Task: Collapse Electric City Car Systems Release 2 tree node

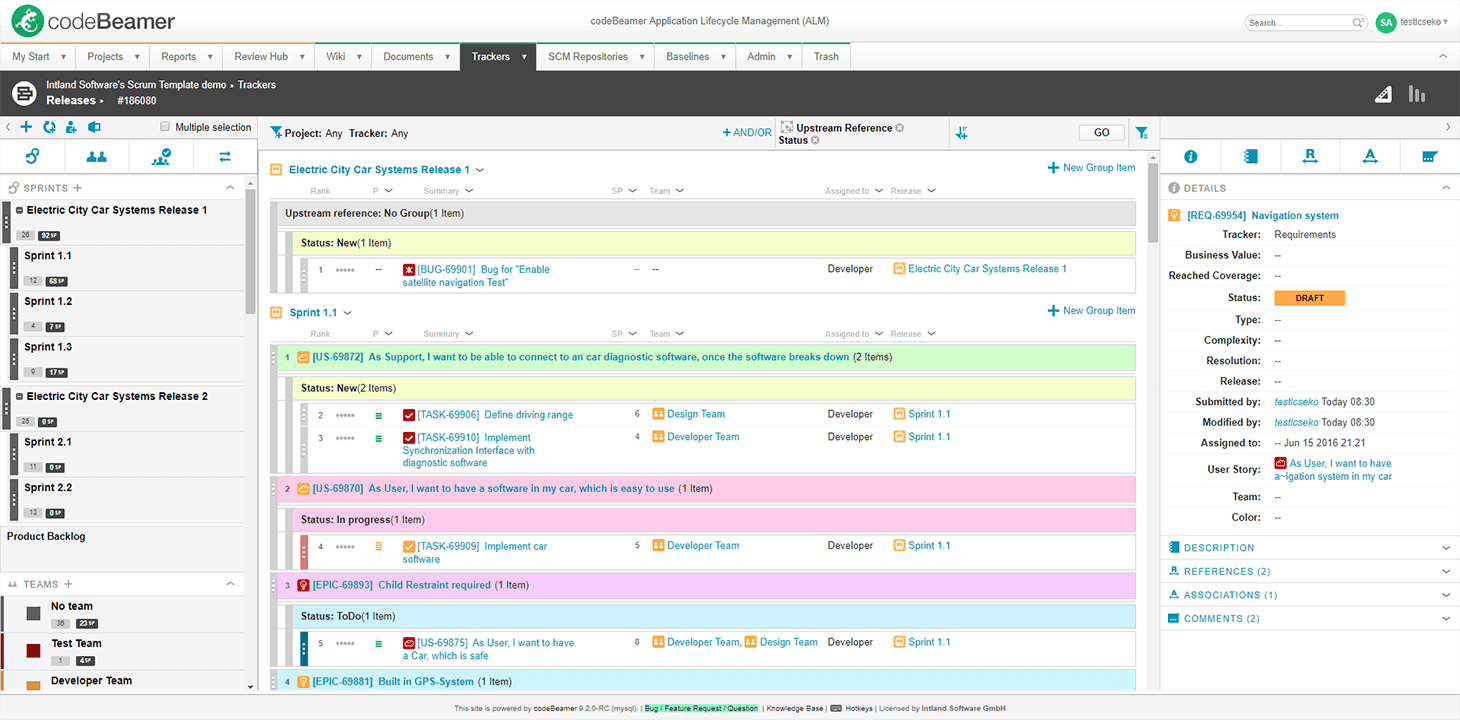Action: [x=20, y=396]
